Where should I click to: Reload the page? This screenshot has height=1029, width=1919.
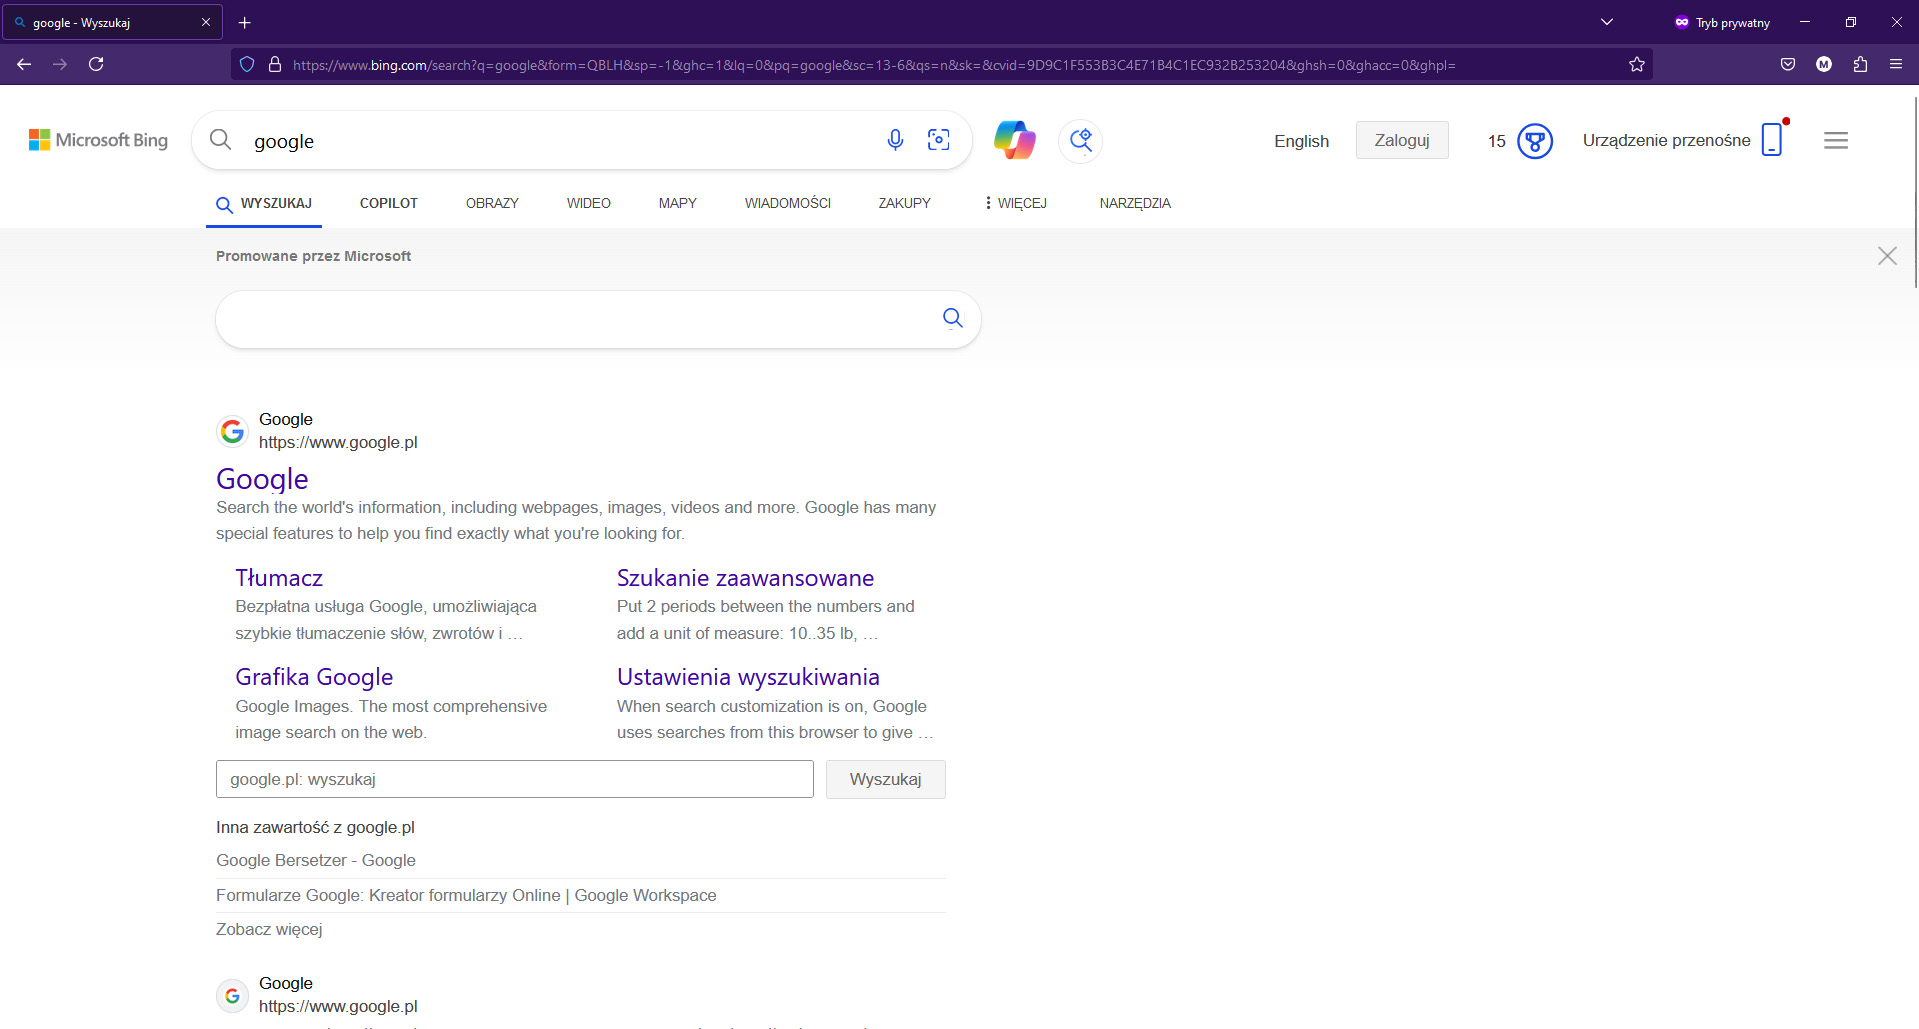click(96, 64)
